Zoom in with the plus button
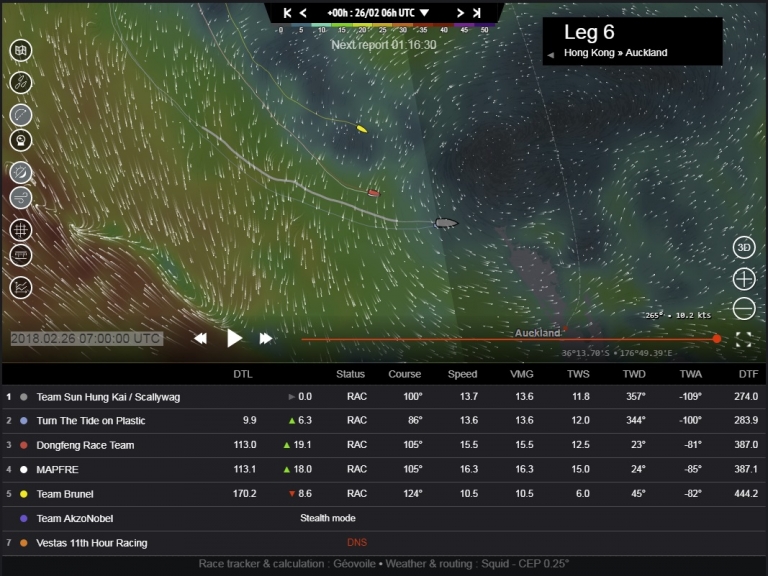 (x=744, y=279)
